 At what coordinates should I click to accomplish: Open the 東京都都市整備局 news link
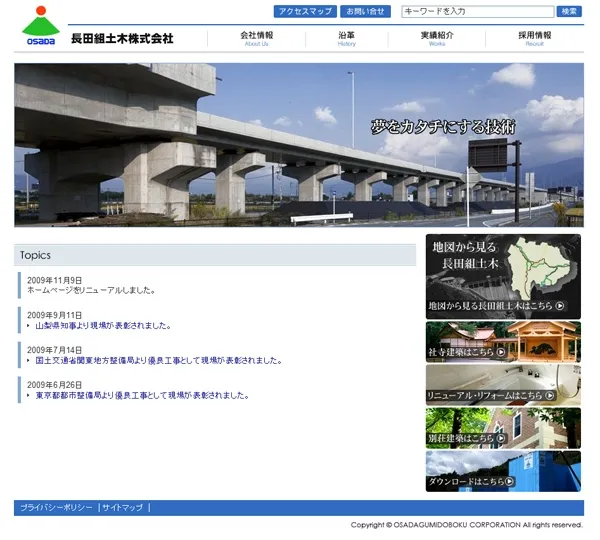(141, 395)
